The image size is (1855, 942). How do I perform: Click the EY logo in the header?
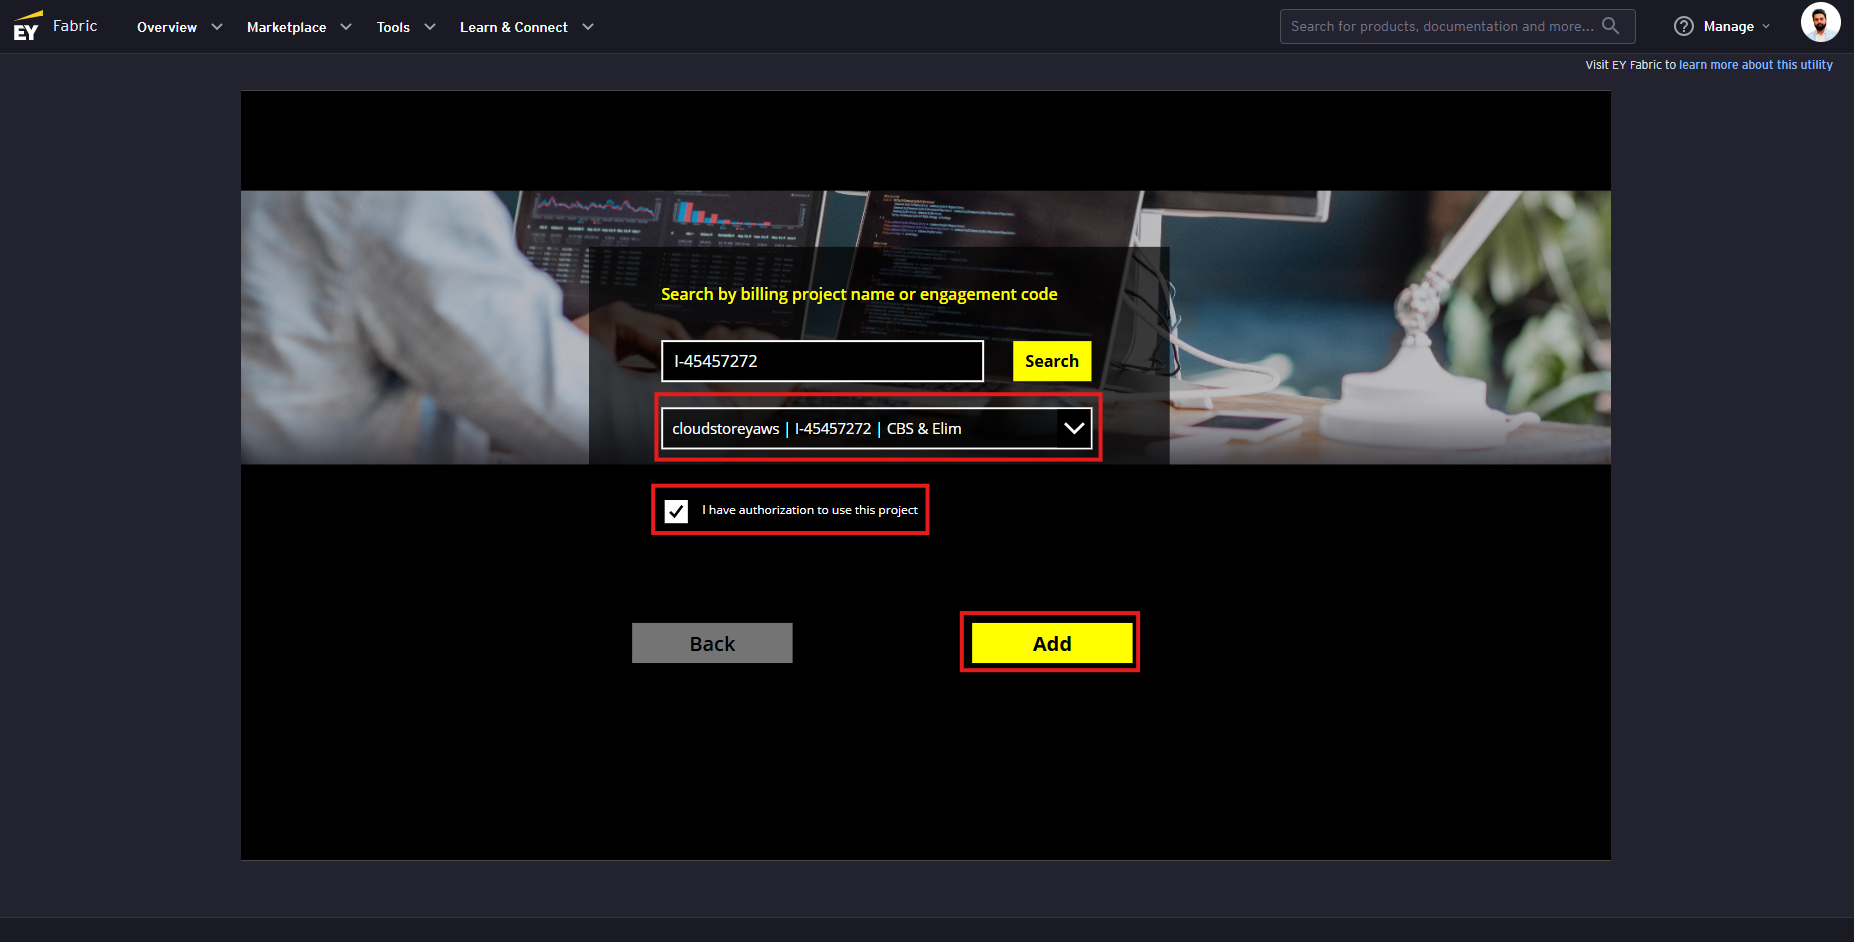27,26
